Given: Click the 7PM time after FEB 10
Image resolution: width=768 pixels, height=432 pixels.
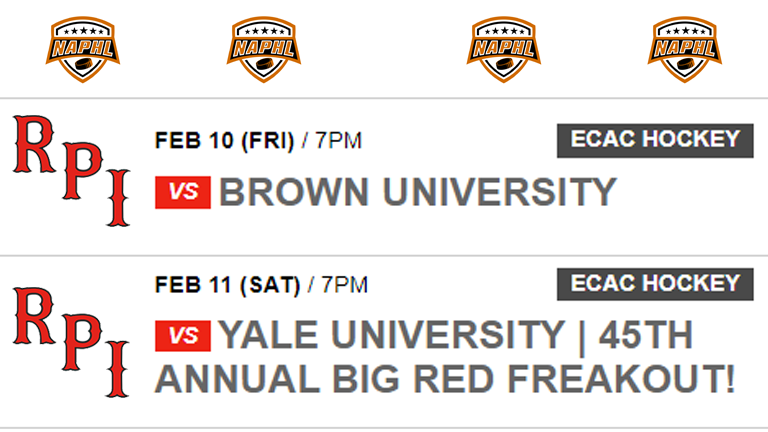Looking at the screenshot, I should tap(338, 141).
